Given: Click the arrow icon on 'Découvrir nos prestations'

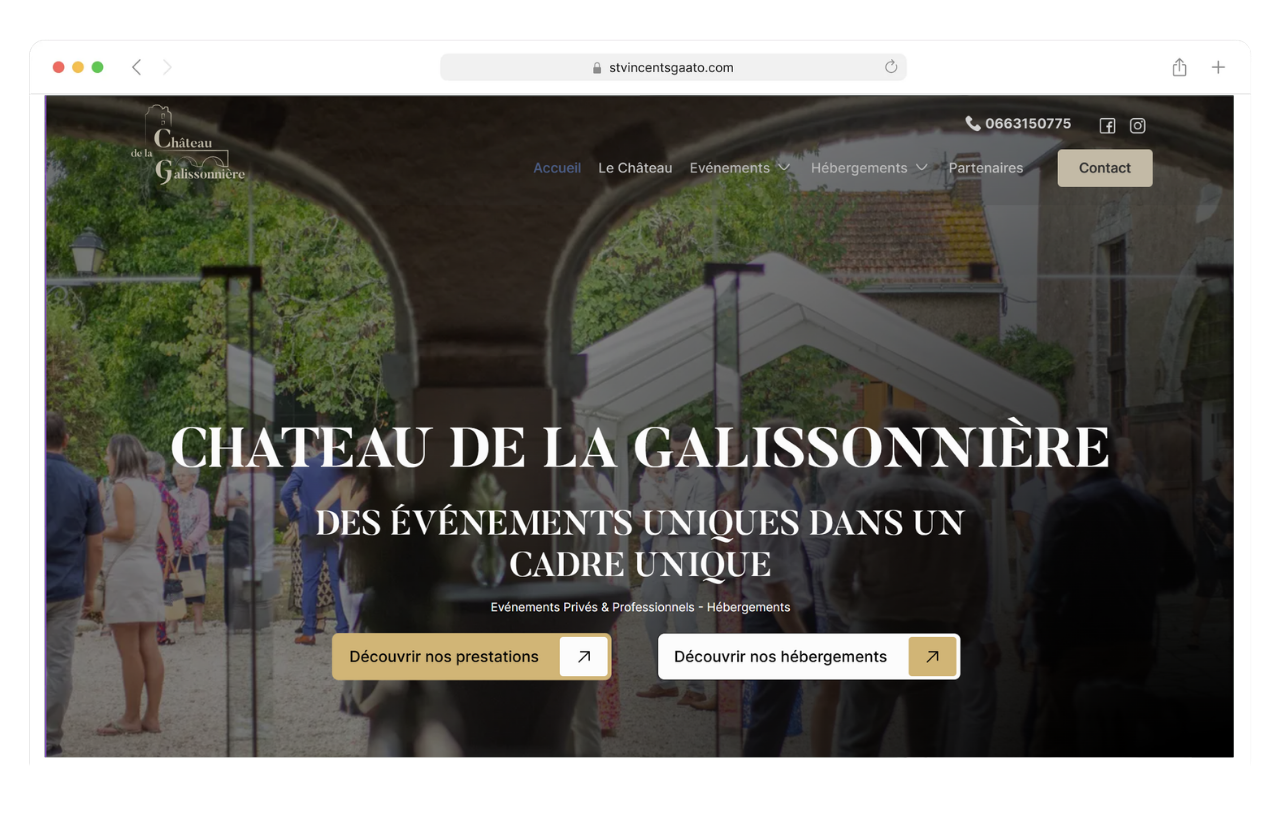Looking at the screenshot, I should [x=583, y=656].
